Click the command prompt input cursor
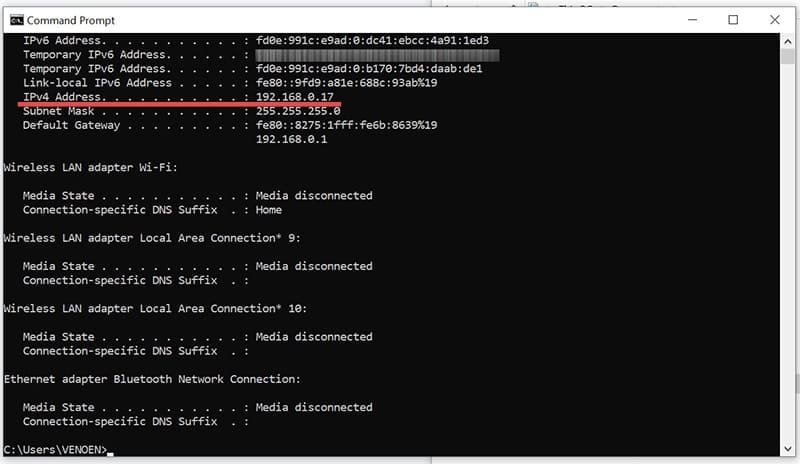Viewport: 800px width, 464px height. click(x=110, y=450)
